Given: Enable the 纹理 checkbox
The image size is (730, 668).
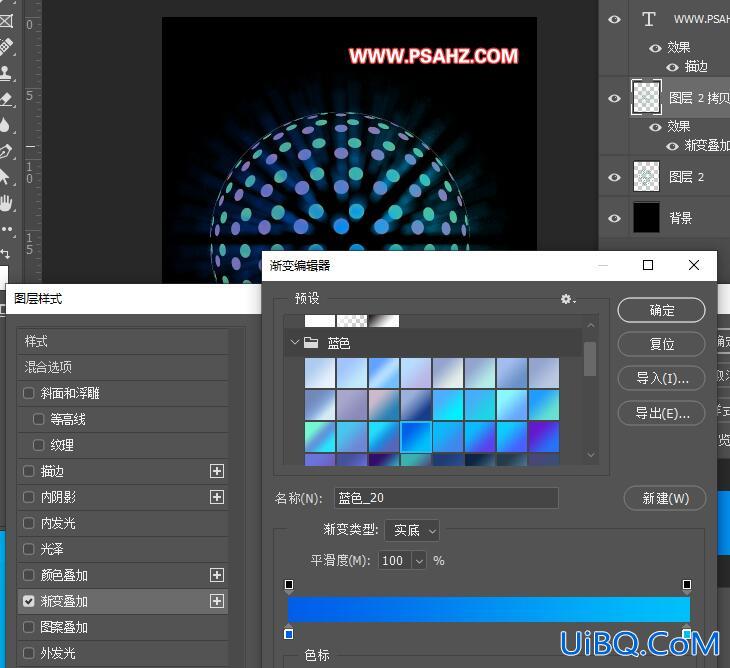Looking at the screenshot, I should click(39, 445).
